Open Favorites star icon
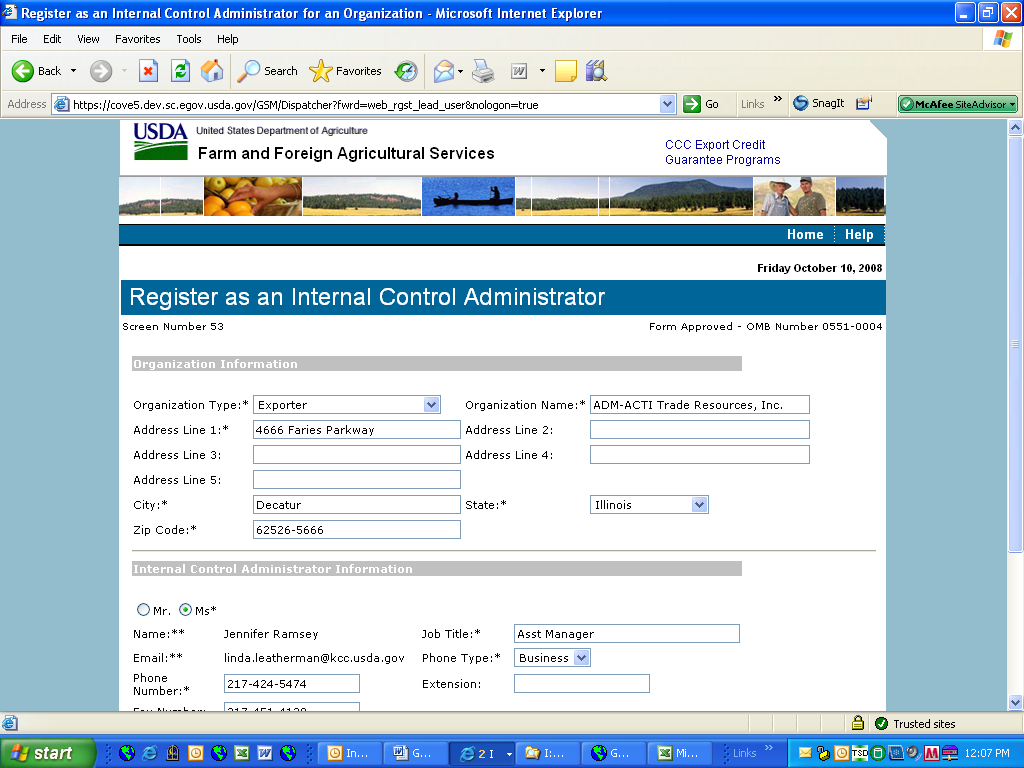This screenshot has width=1024, height=768. click(320, 71)
